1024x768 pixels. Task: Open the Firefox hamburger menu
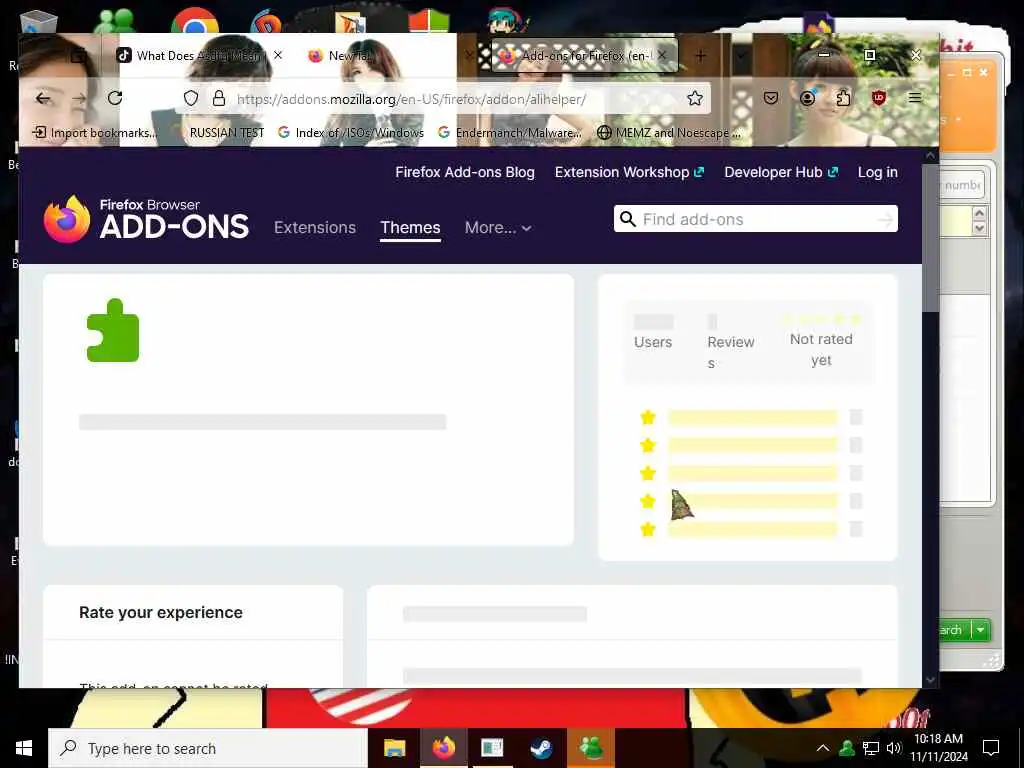[915, 98]
